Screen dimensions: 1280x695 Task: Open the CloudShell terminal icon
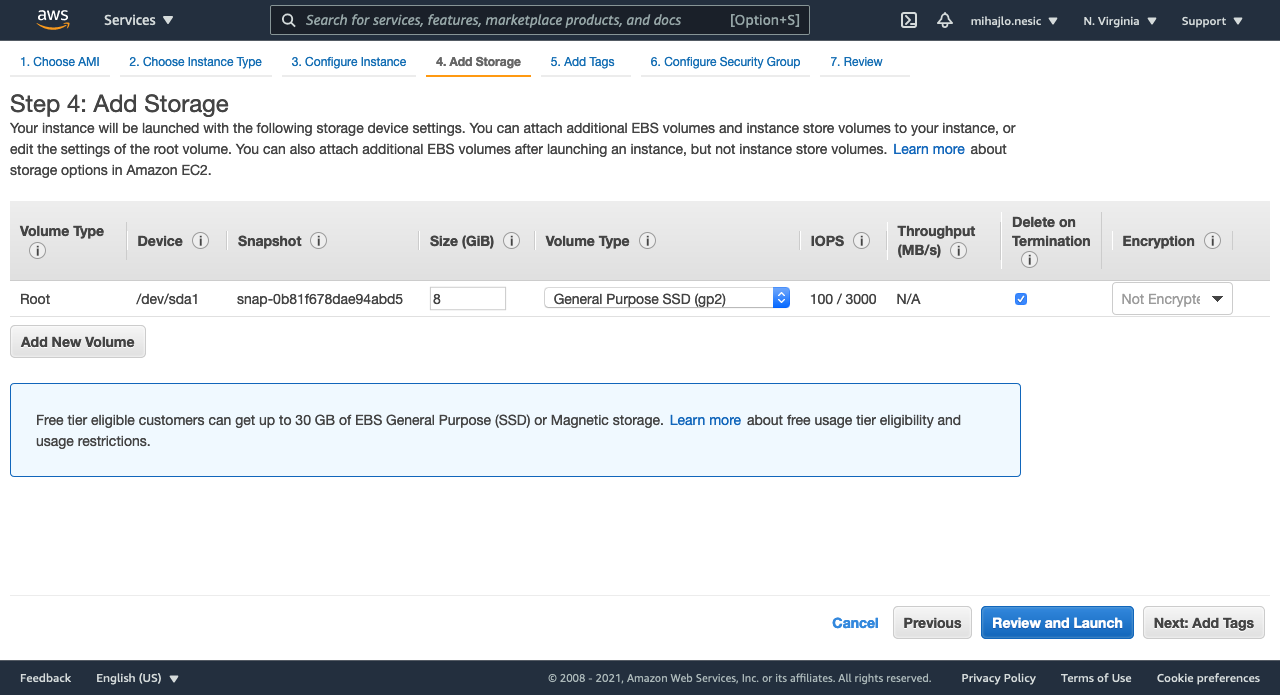(x=909, y=20)
